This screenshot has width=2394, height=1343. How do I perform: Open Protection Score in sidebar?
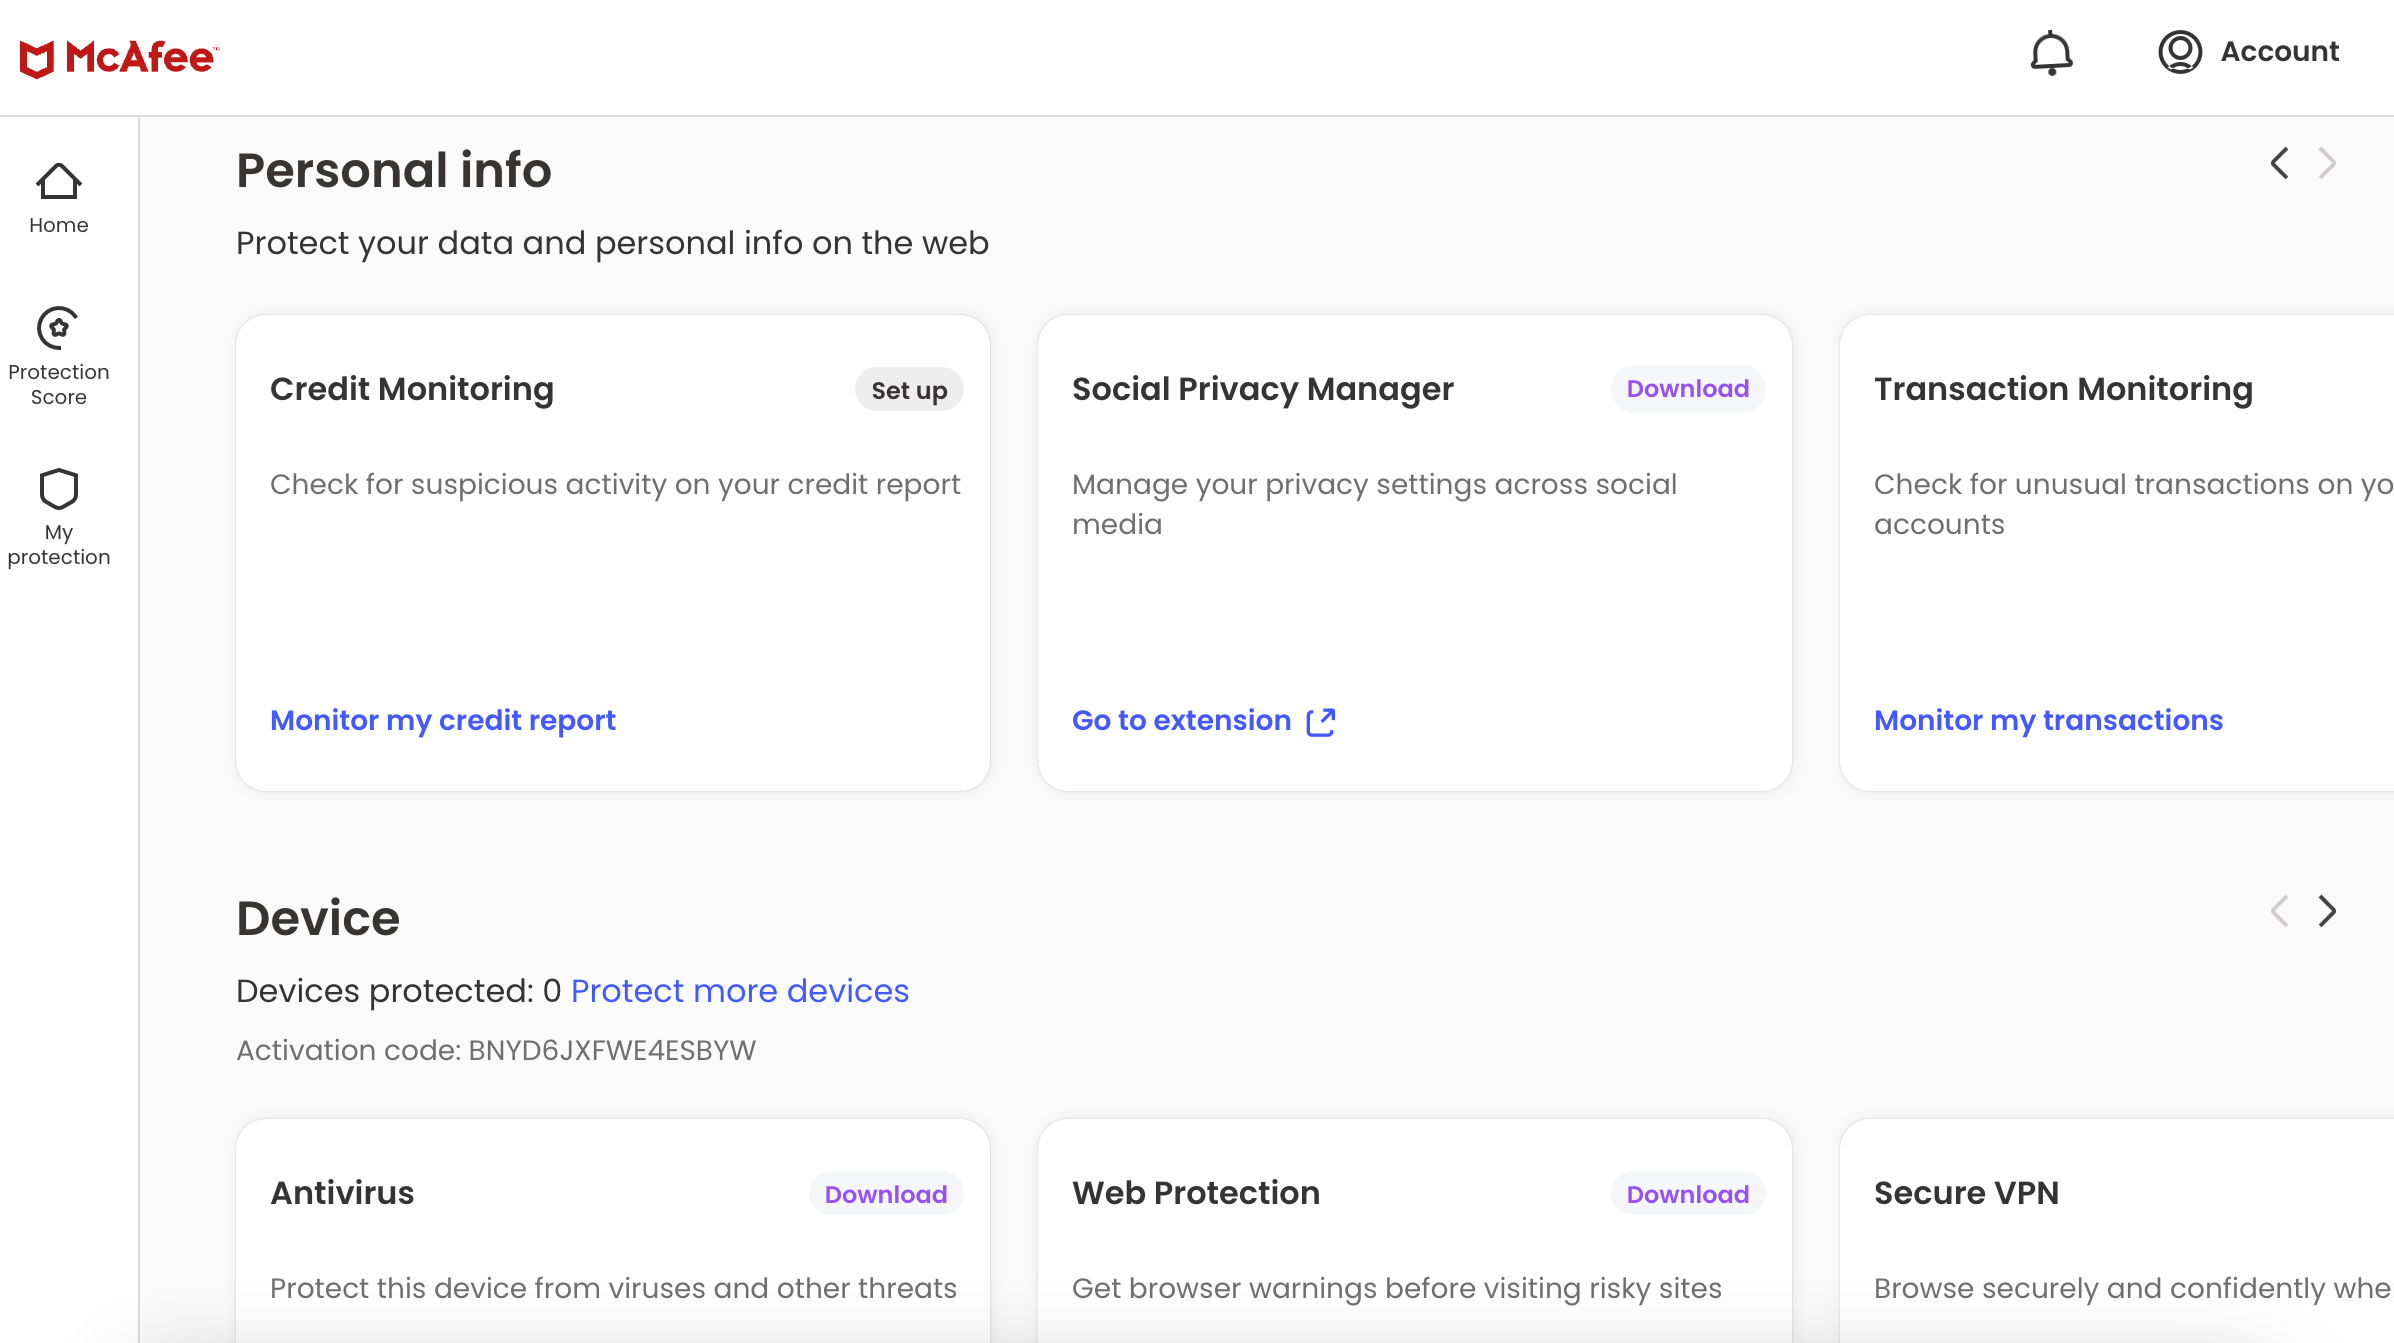coord(59,357)
